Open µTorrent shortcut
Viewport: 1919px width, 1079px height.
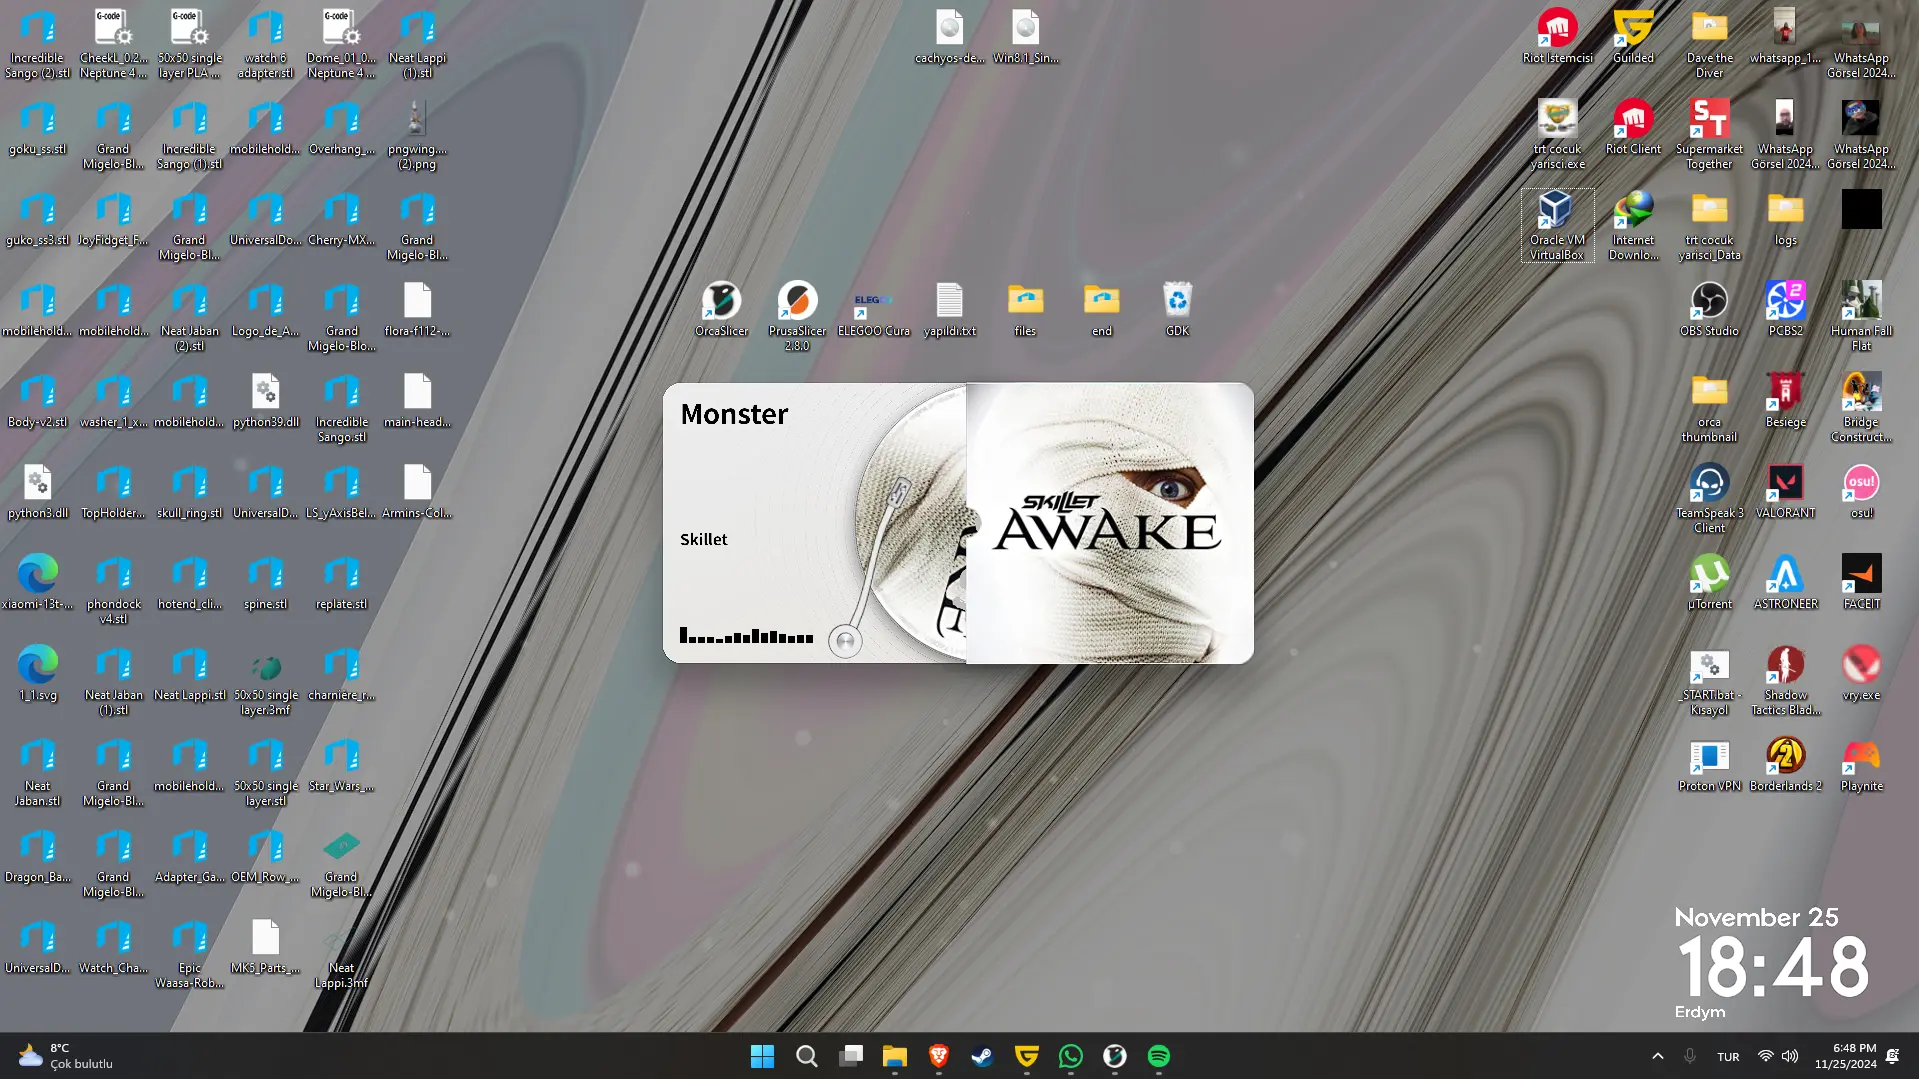[x=1709, y=582]
